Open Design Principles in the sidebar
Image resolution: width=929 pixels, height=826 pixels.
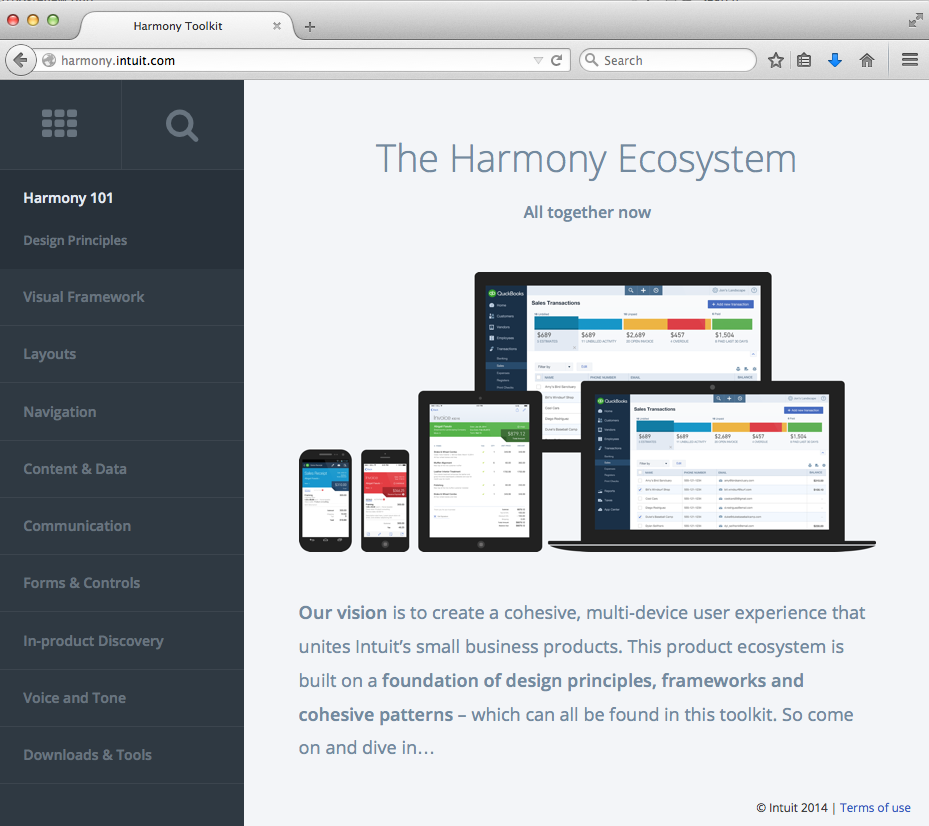75,241
